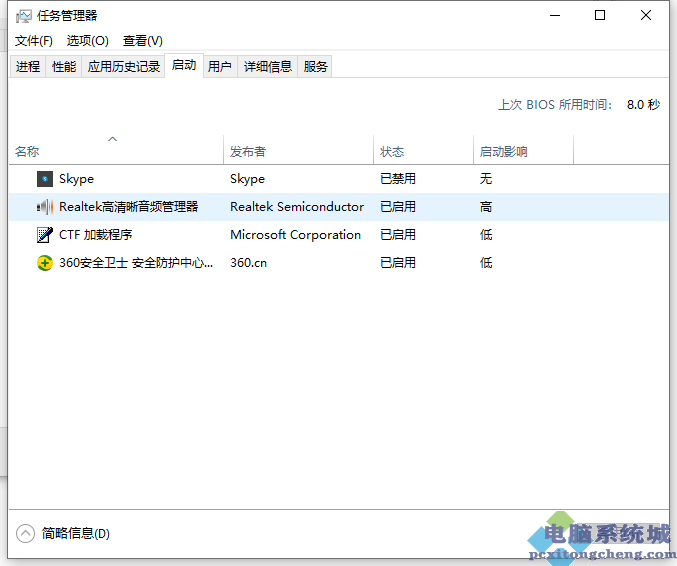Close the Task Manager window
The height and width of the screenshot is (566, 677).
pos(646,16)
